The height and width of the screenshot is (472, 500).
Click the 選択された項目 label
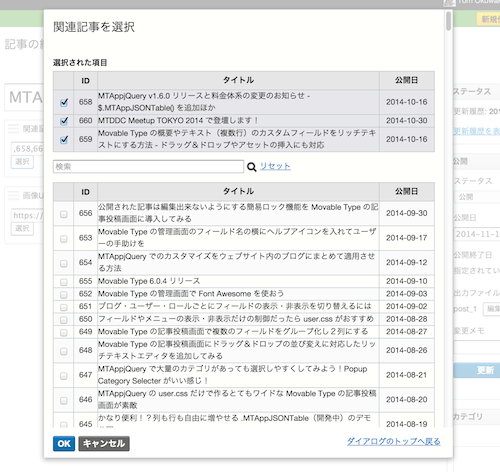pos(80,62)
